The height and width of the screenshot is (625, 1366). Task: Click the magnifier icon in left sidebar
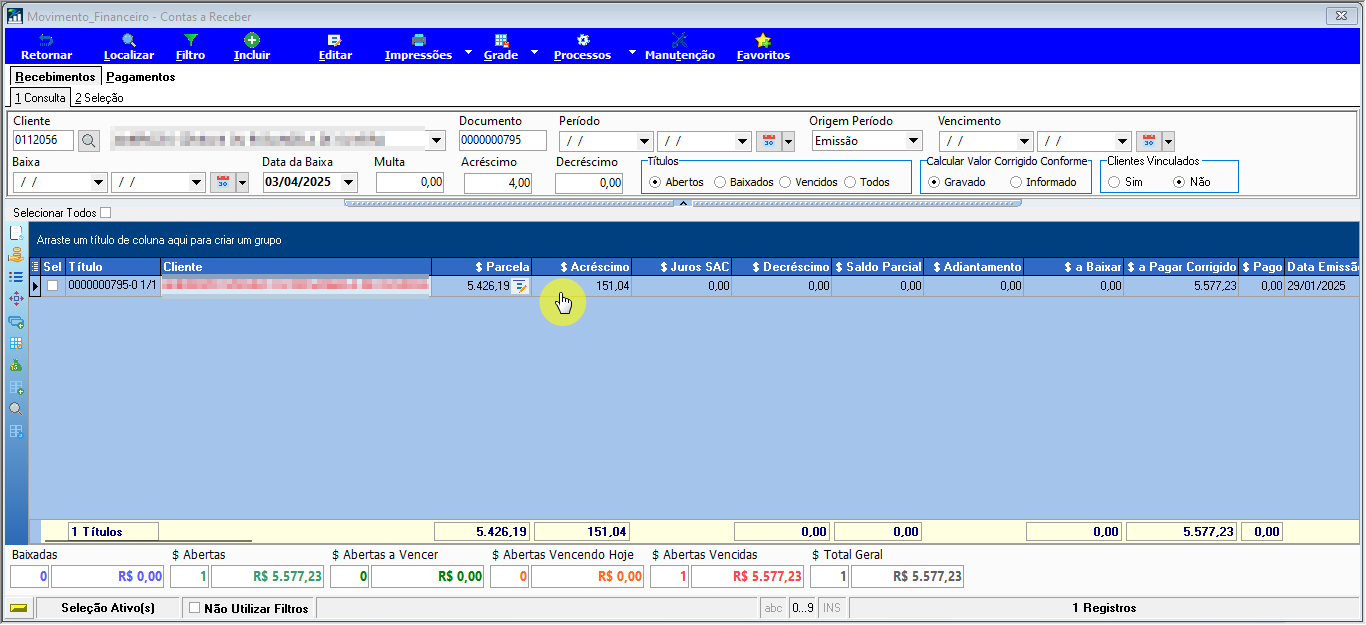(16, 409)
